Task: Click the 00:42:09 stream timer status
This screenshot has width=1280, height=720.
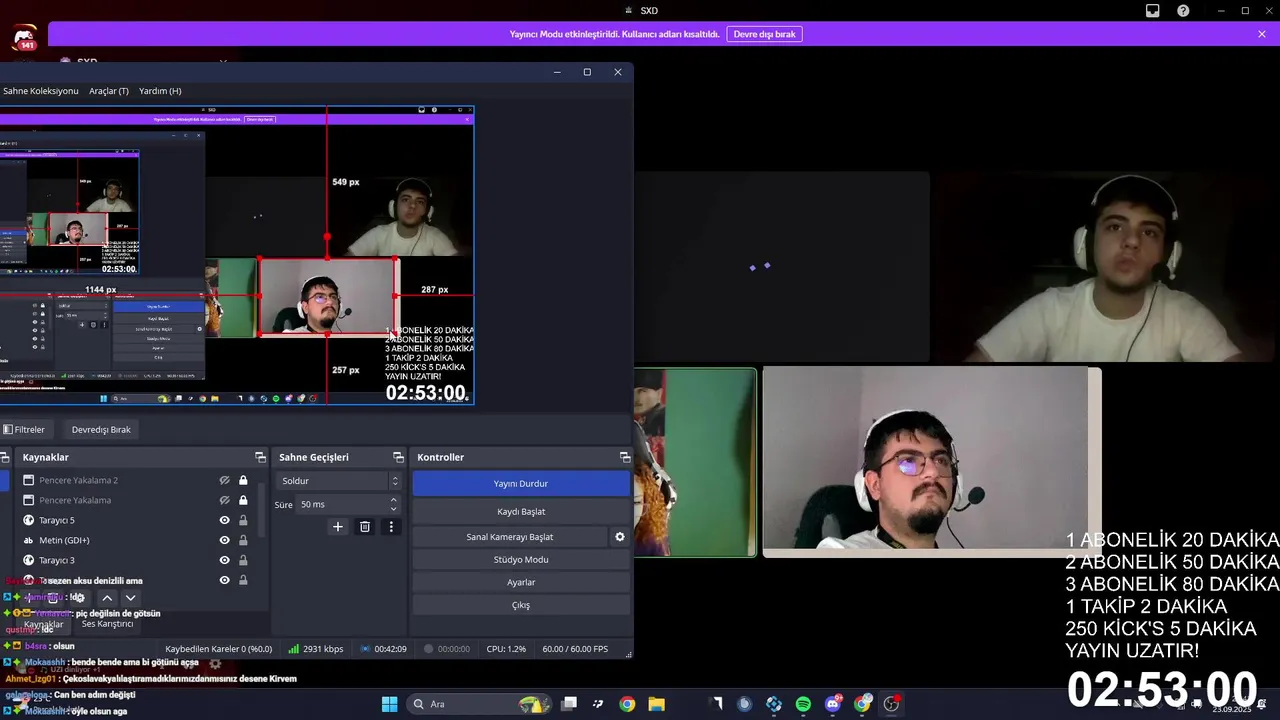Action: pyautogui.click(x=383, y=649)
